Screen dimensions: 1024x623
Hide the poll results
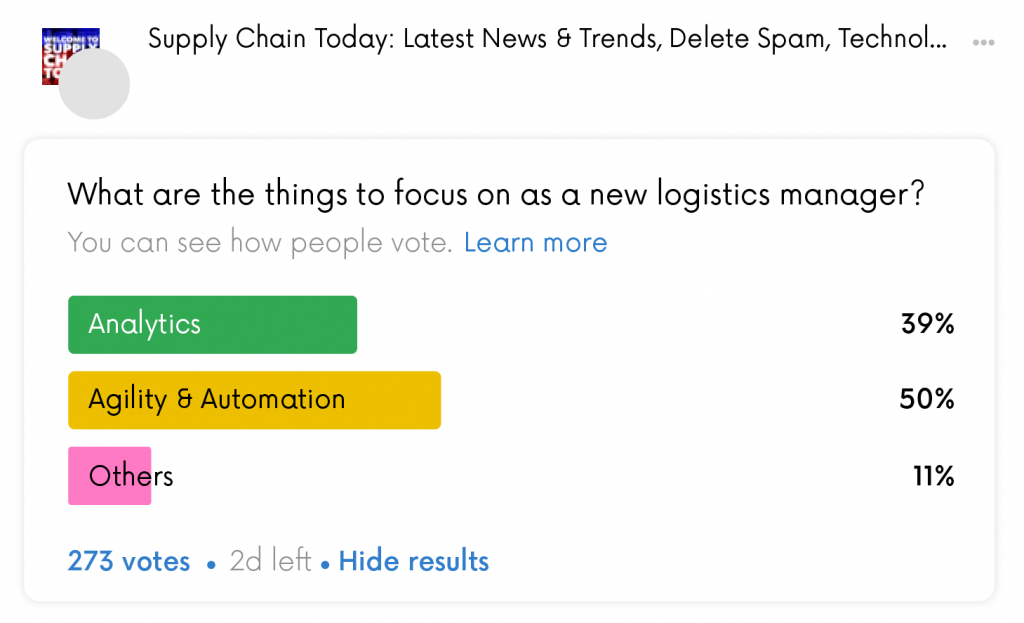[413, 561]
